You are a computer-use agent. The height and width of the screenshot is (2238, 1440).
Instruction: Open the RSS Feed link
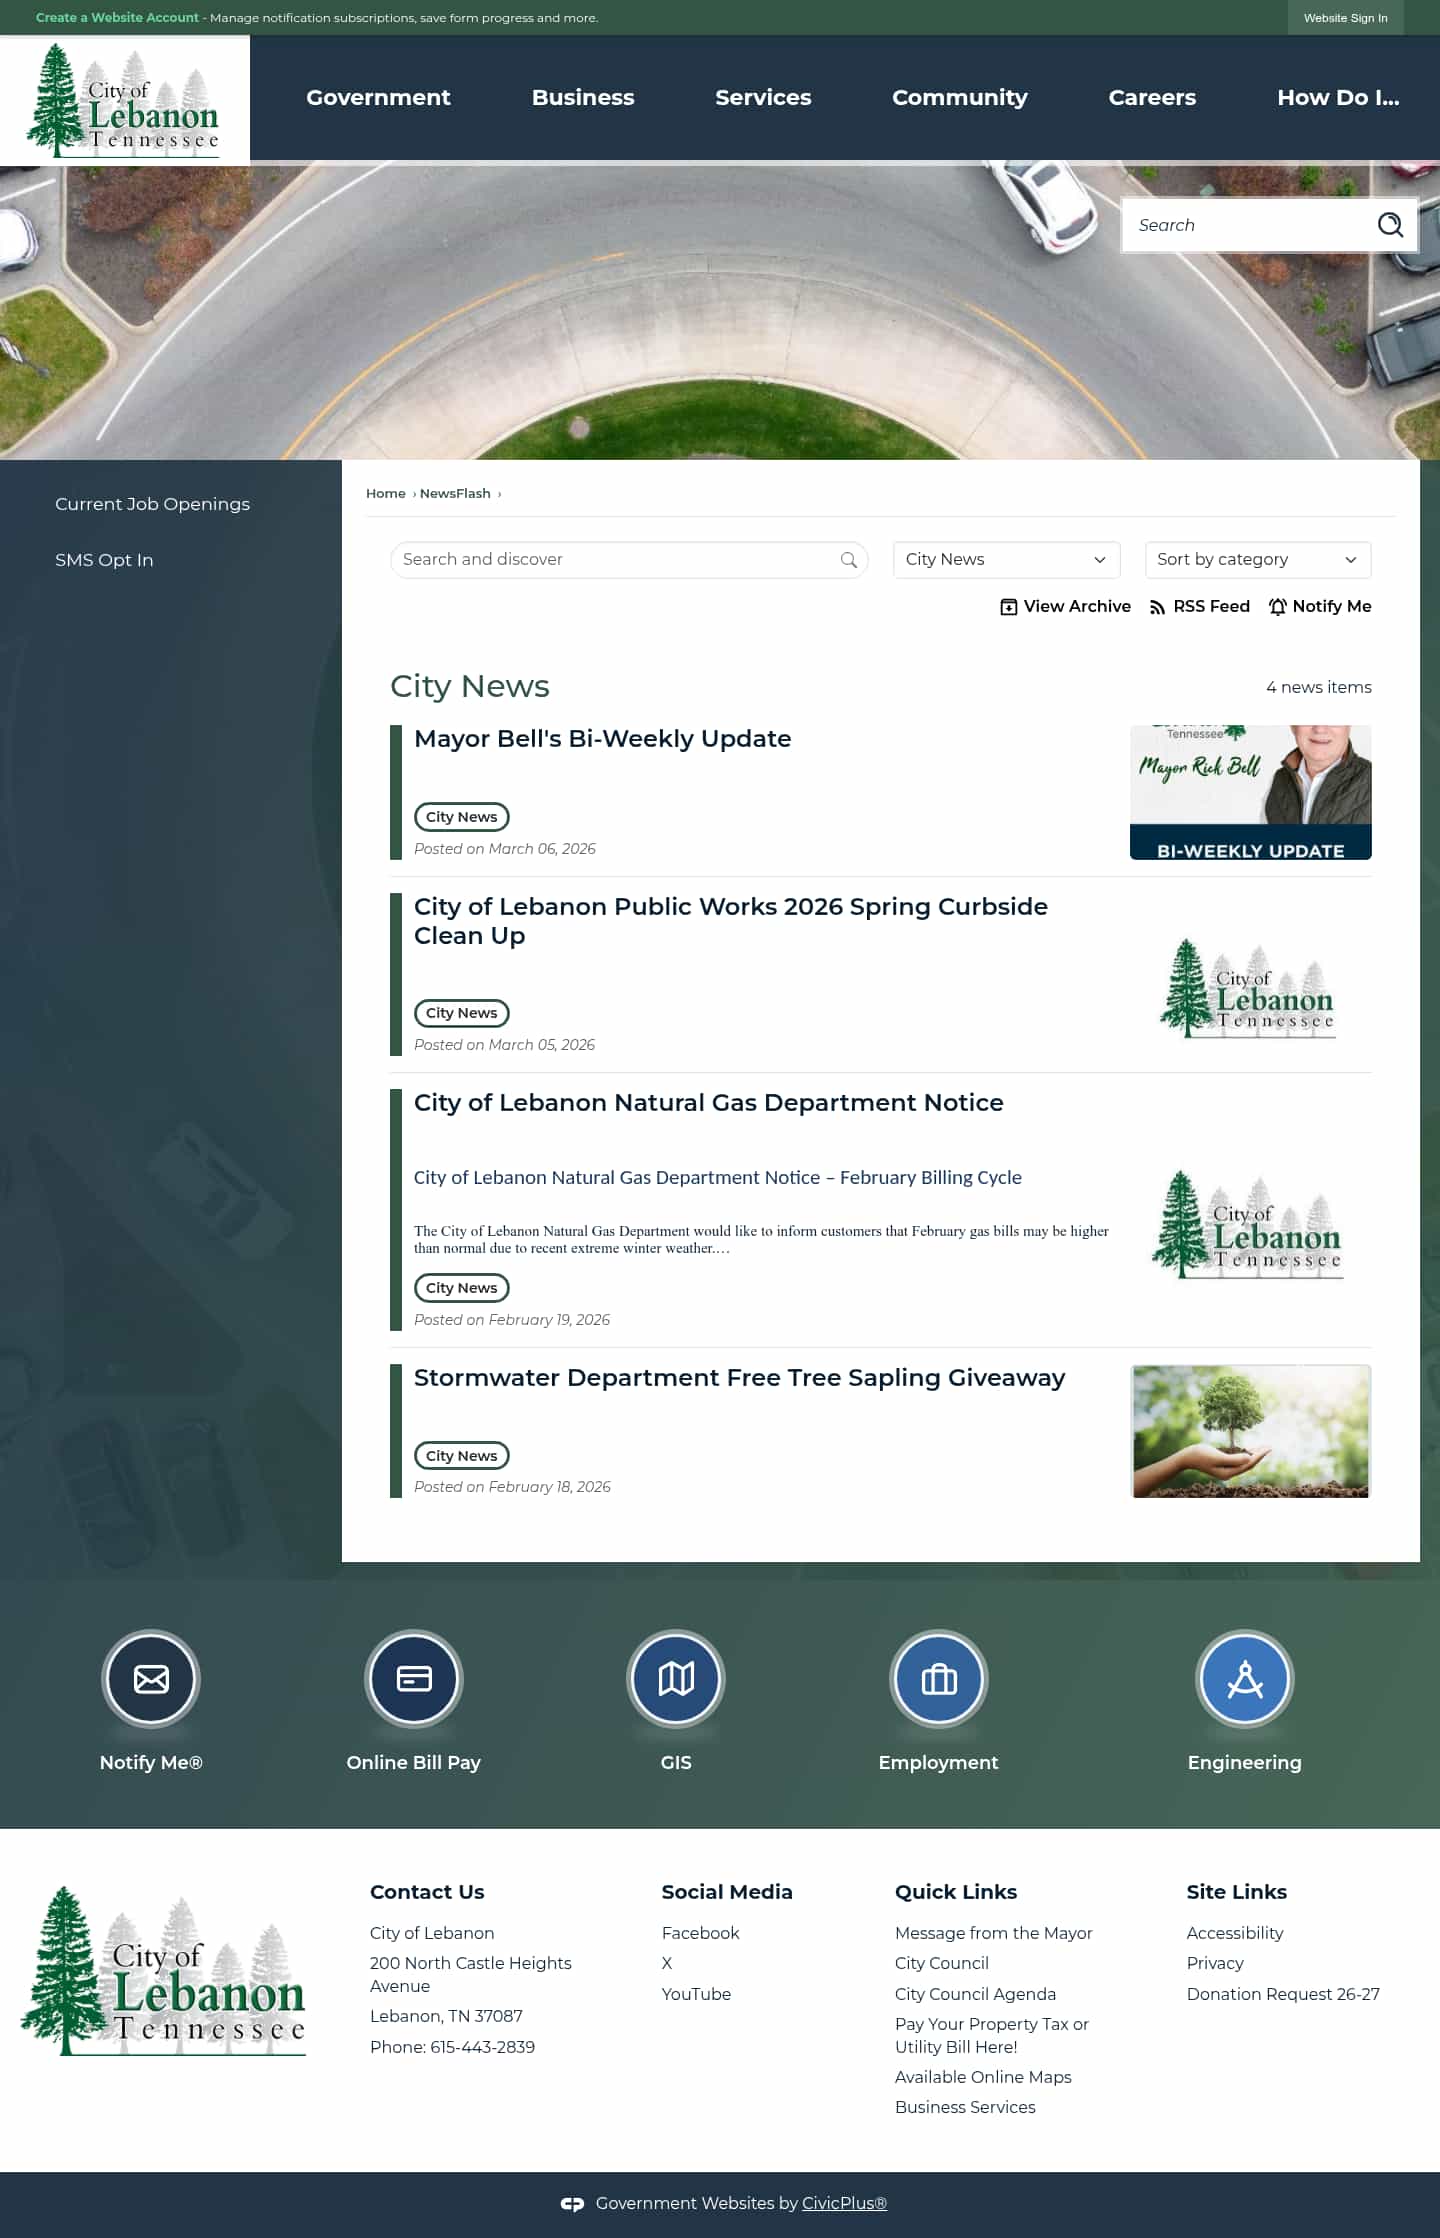click(x=1199, y=606)
